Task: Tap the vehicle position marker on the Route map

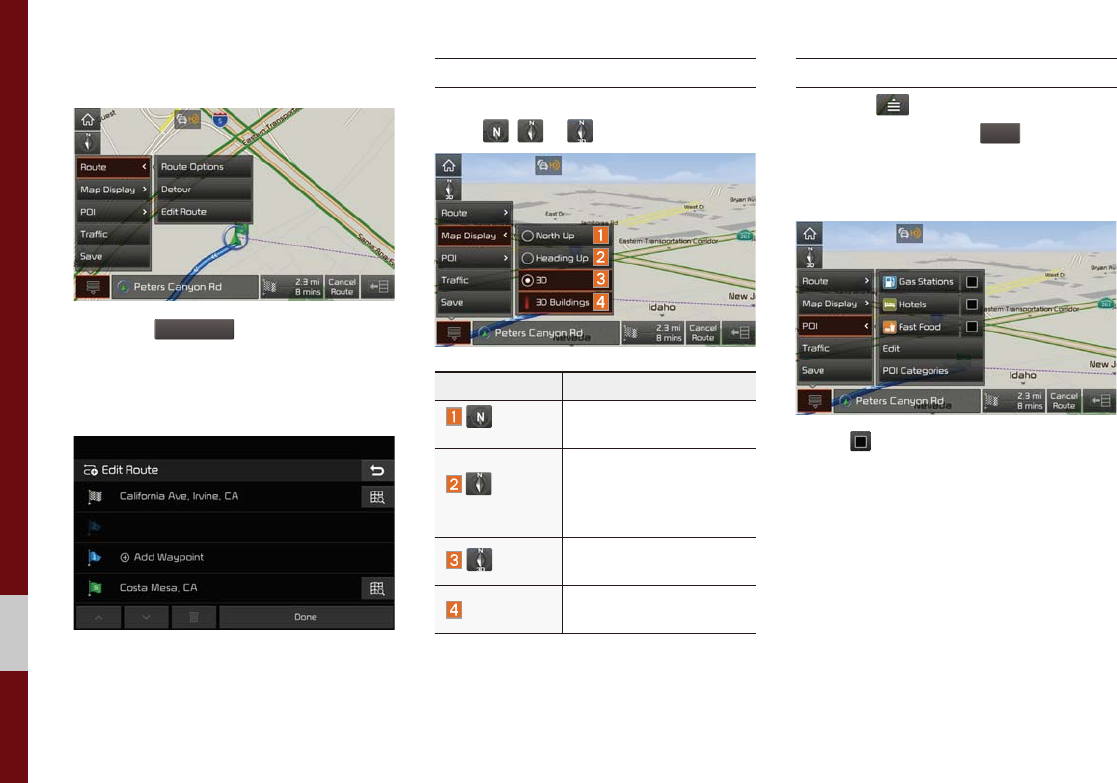Action: 234,237
